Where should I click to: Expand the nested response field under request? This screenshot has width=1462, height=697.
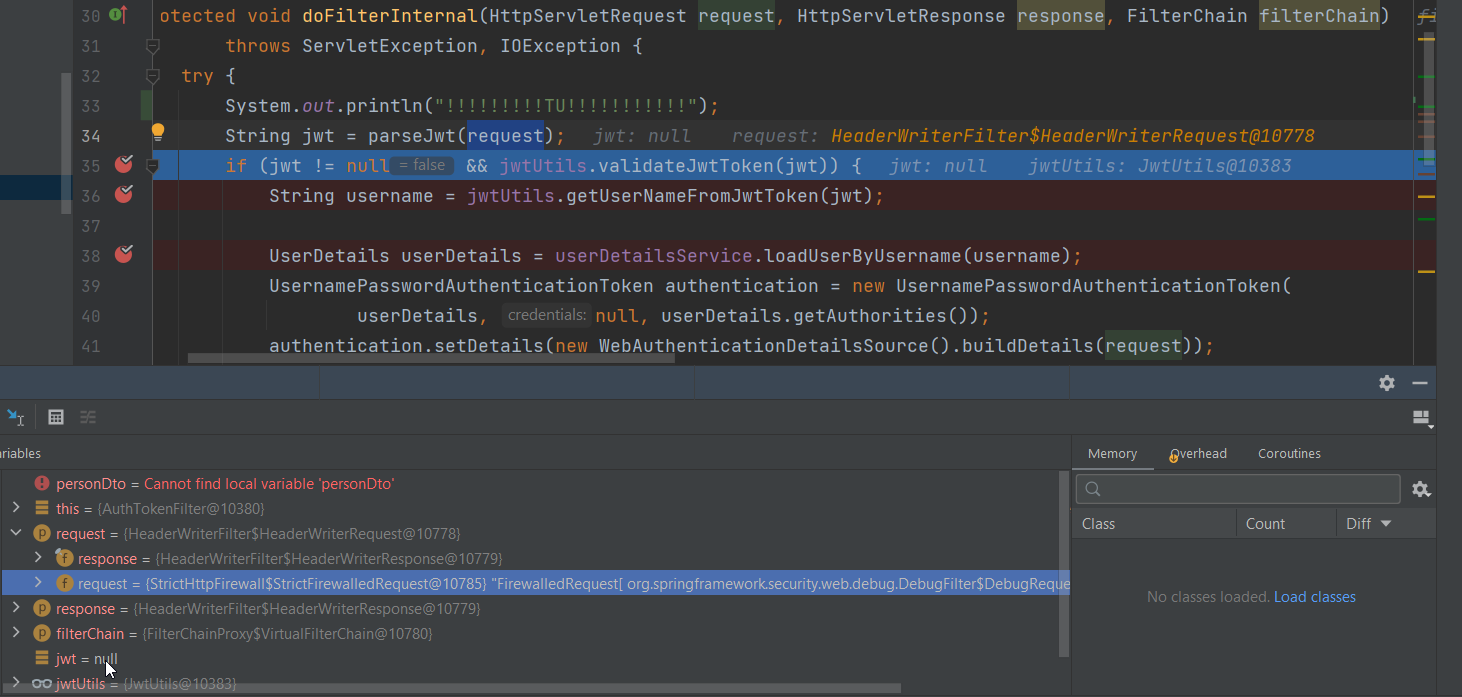click(38, 558)
